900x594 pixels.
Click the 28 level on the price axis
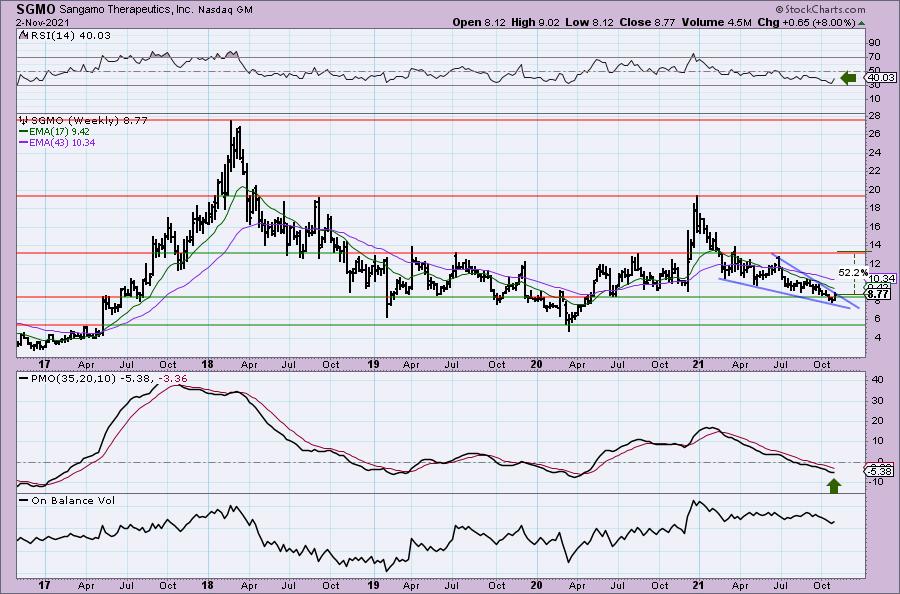pos(875,117)
